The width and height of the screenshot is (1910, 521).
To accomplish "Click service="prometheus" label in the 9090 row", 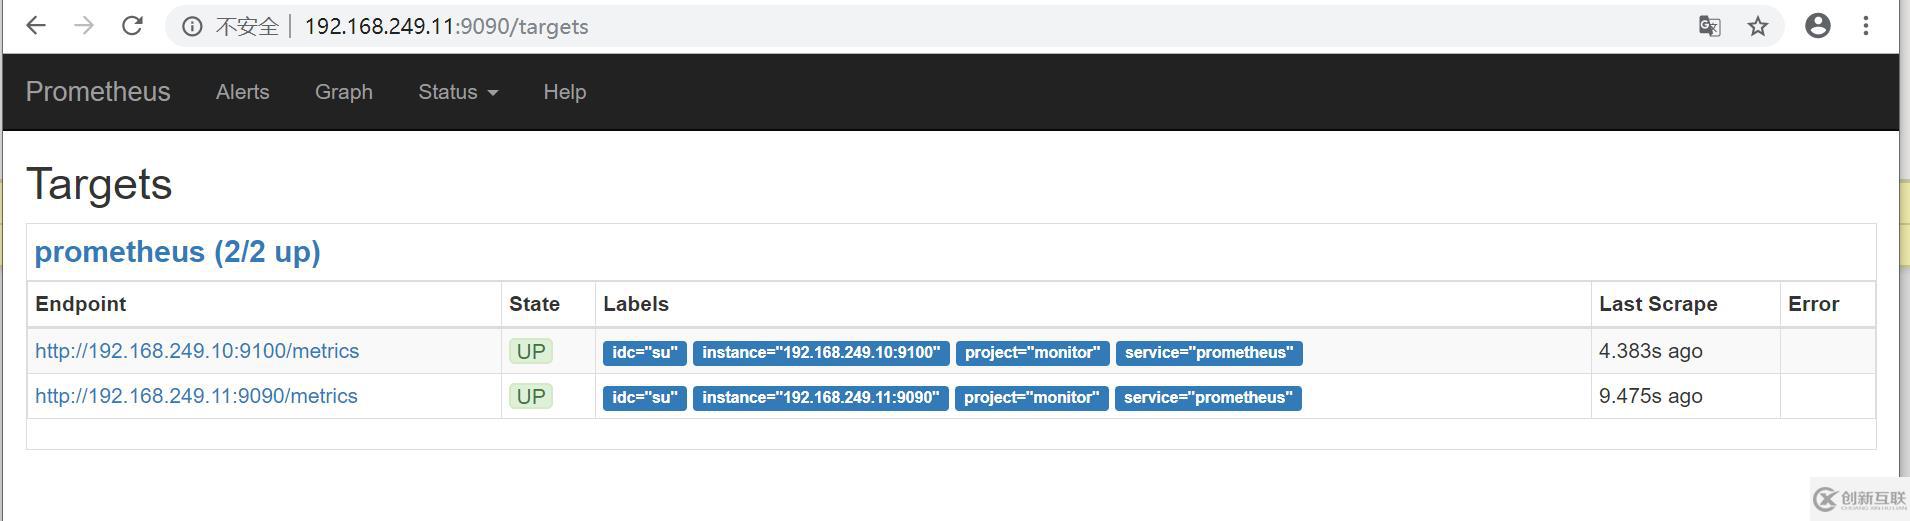I will pyautogui.click(x=1208, y=398).
